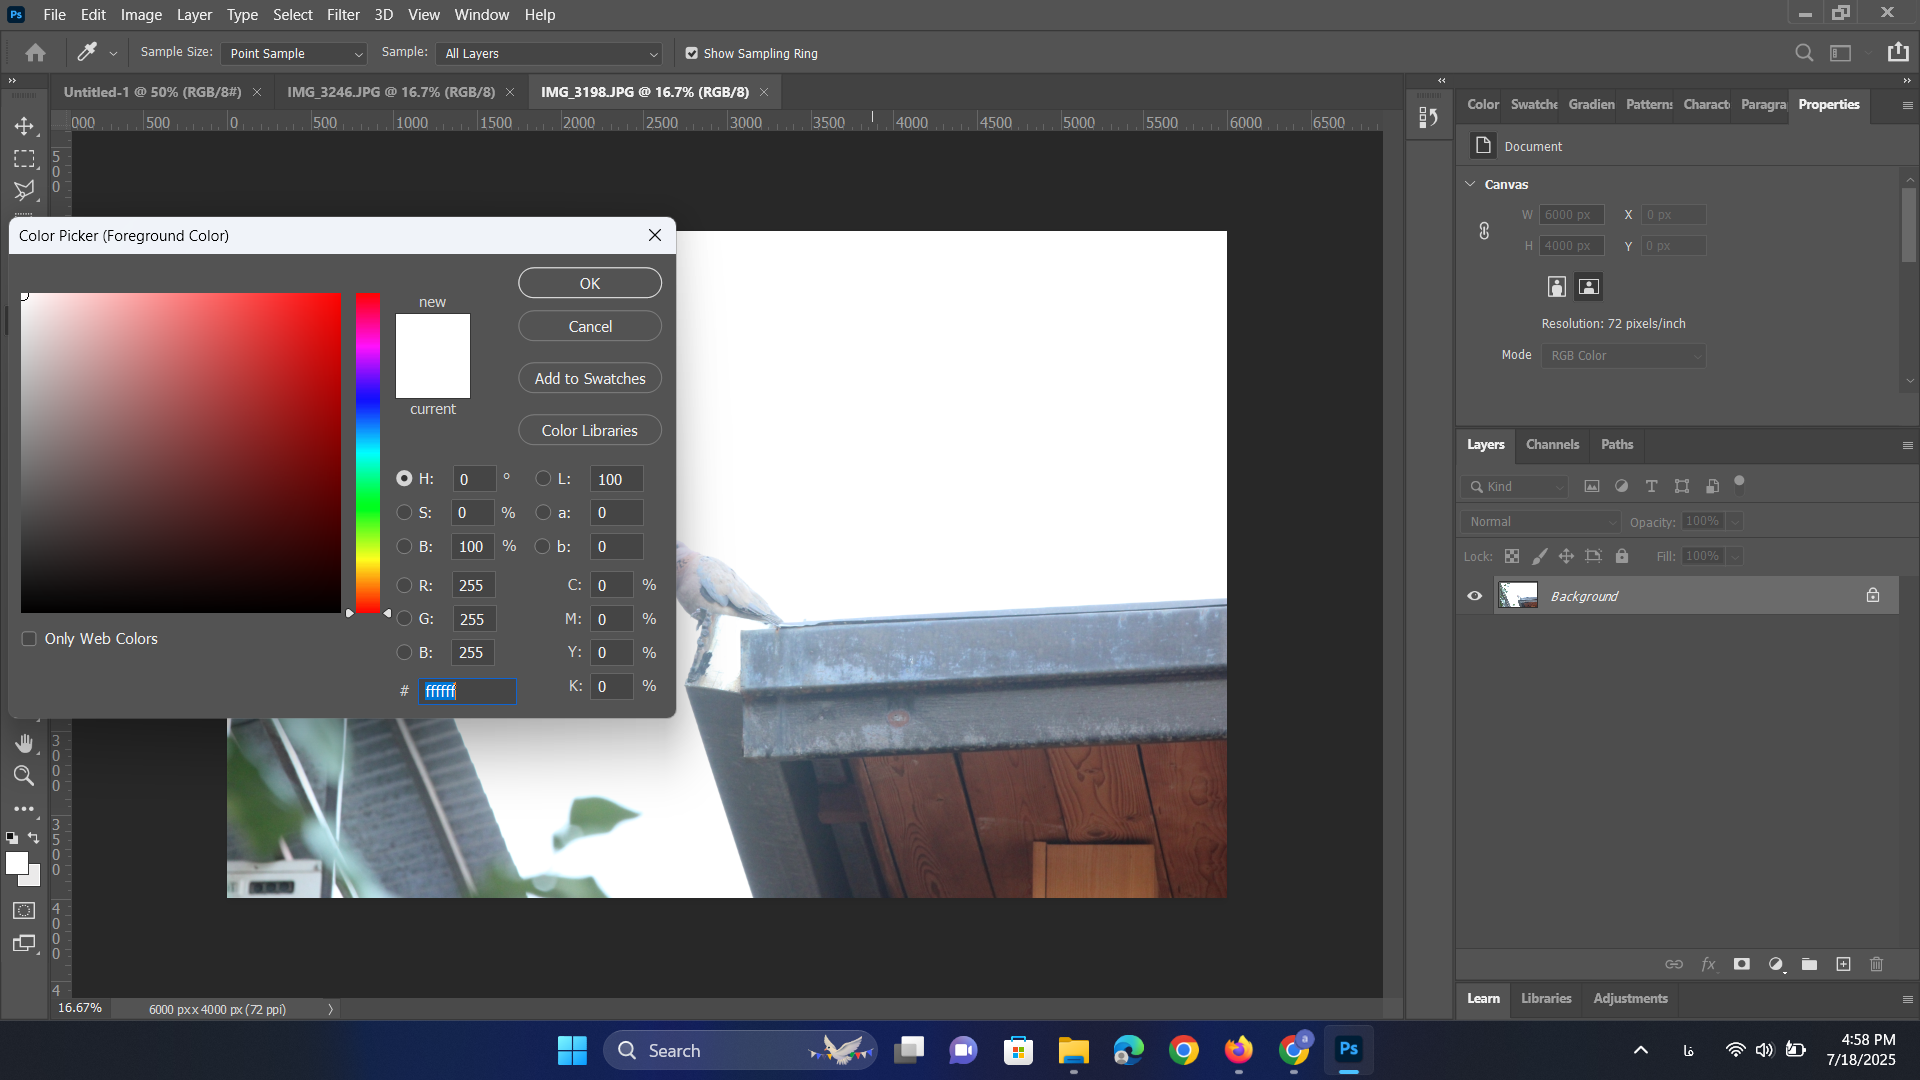Select the Rectangular Marquee tool
The height and width of the screenshot is (1080, 1920).
click(24, 159)
